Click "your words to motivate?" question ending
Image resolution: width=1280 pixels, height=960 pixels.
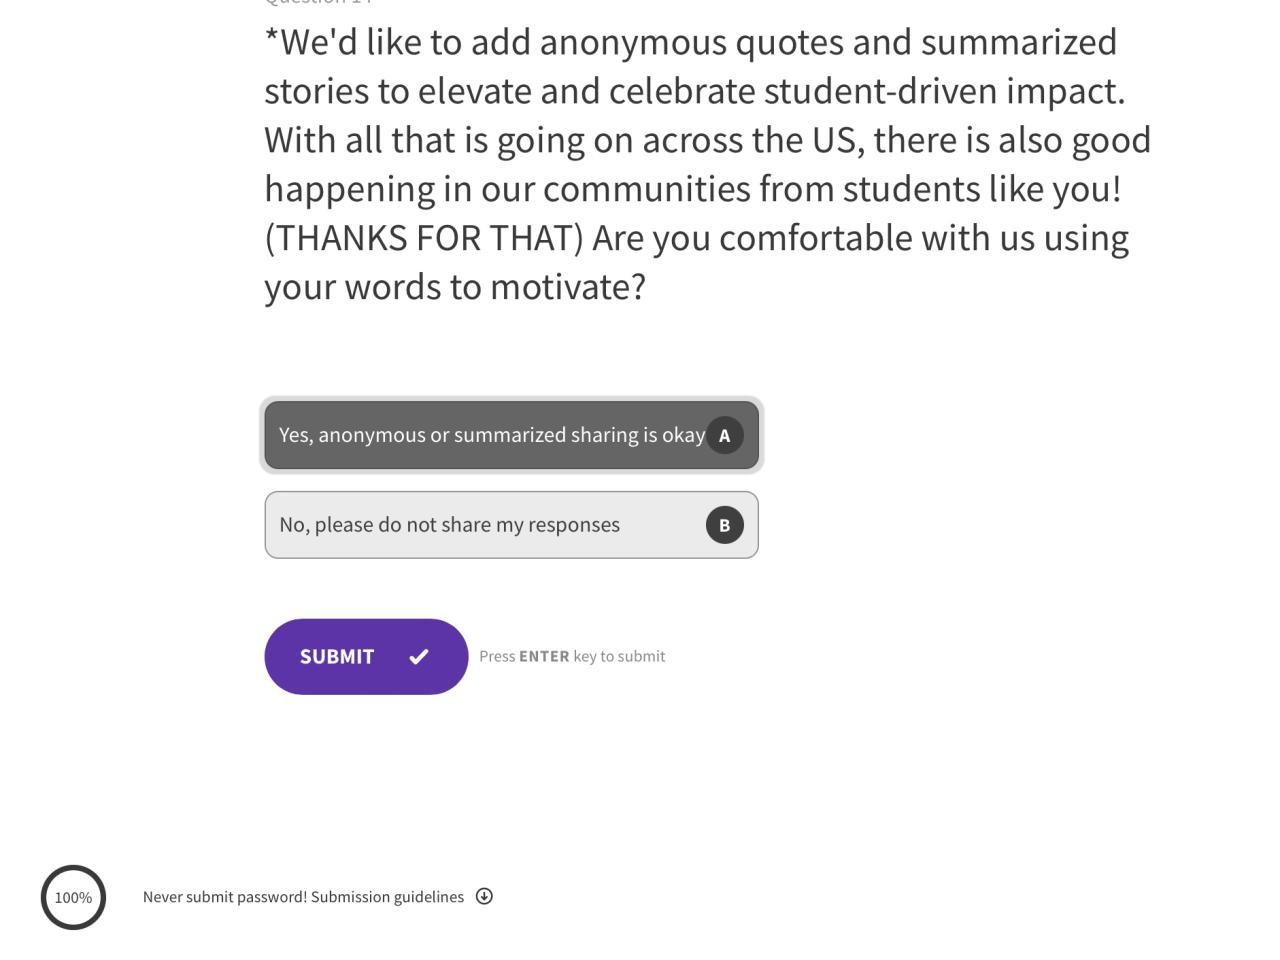[455, 287]
